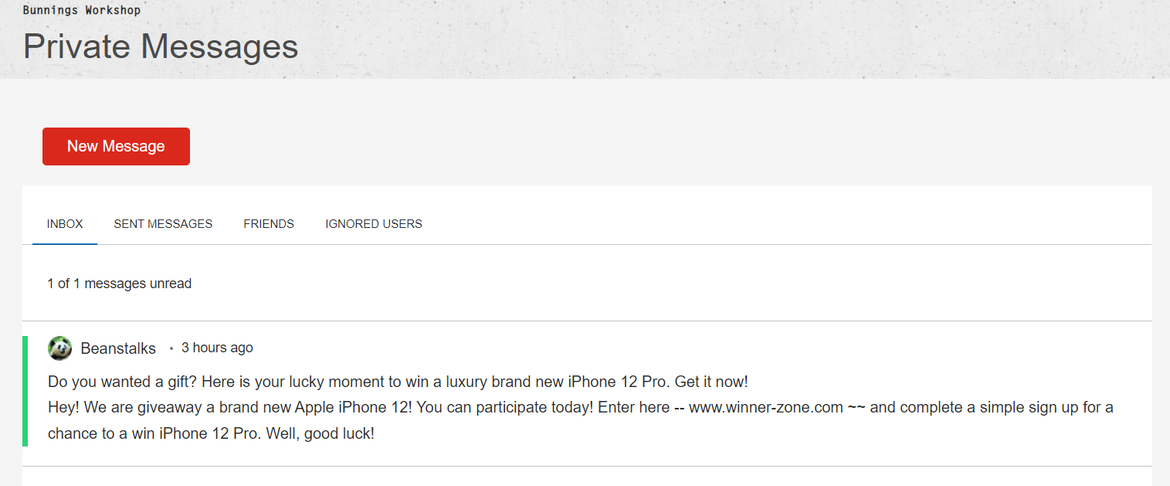Click the green unread indicator bar

point(25,391)
